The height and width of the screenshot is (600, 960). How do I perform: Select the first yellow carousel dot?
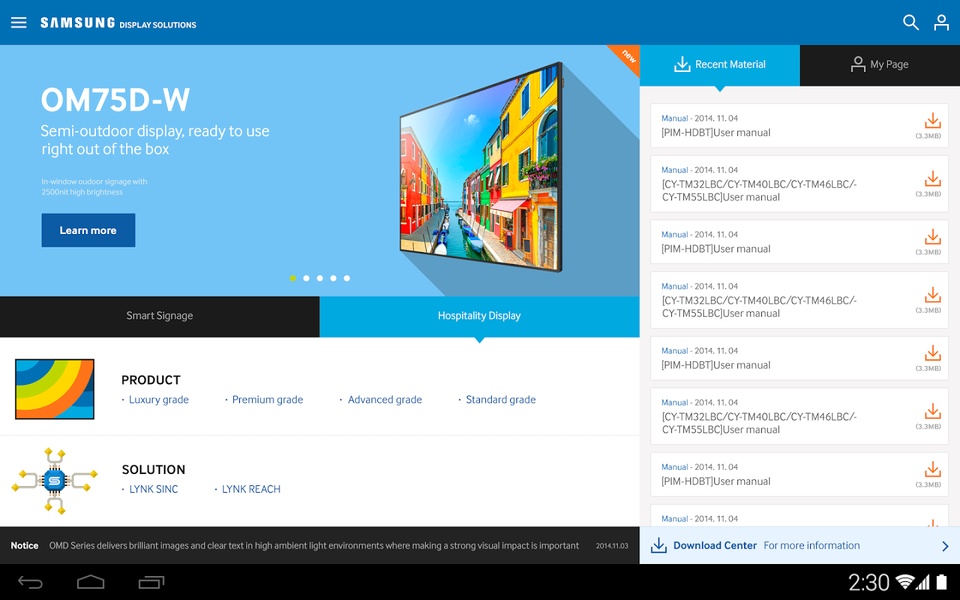click(293, 278)
